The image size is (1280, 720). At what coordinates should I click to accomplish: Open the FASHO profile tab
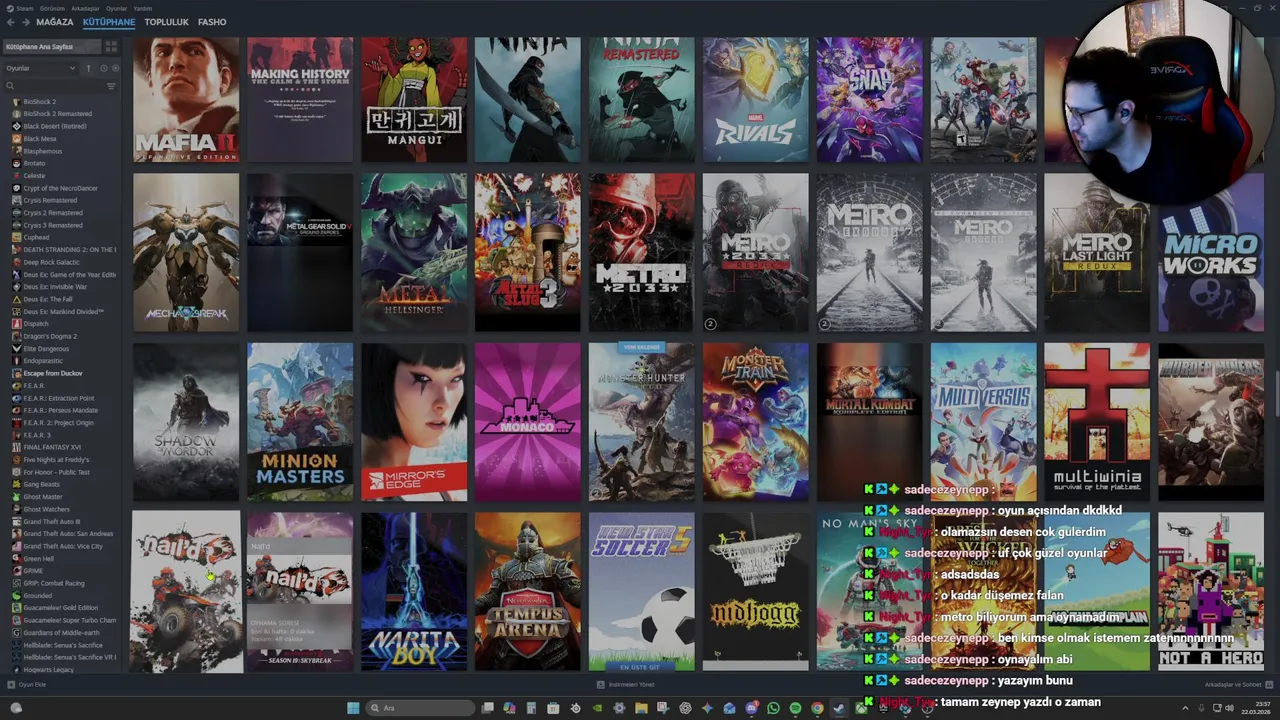pyautogui.click(x=212, y=22)
